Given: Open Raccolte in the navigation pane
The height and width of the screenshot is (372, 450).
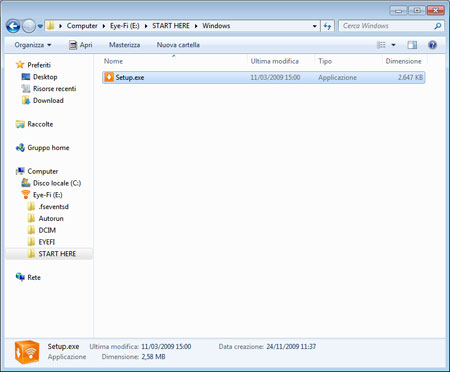Looking at the screenshot, I should [40, 124].
